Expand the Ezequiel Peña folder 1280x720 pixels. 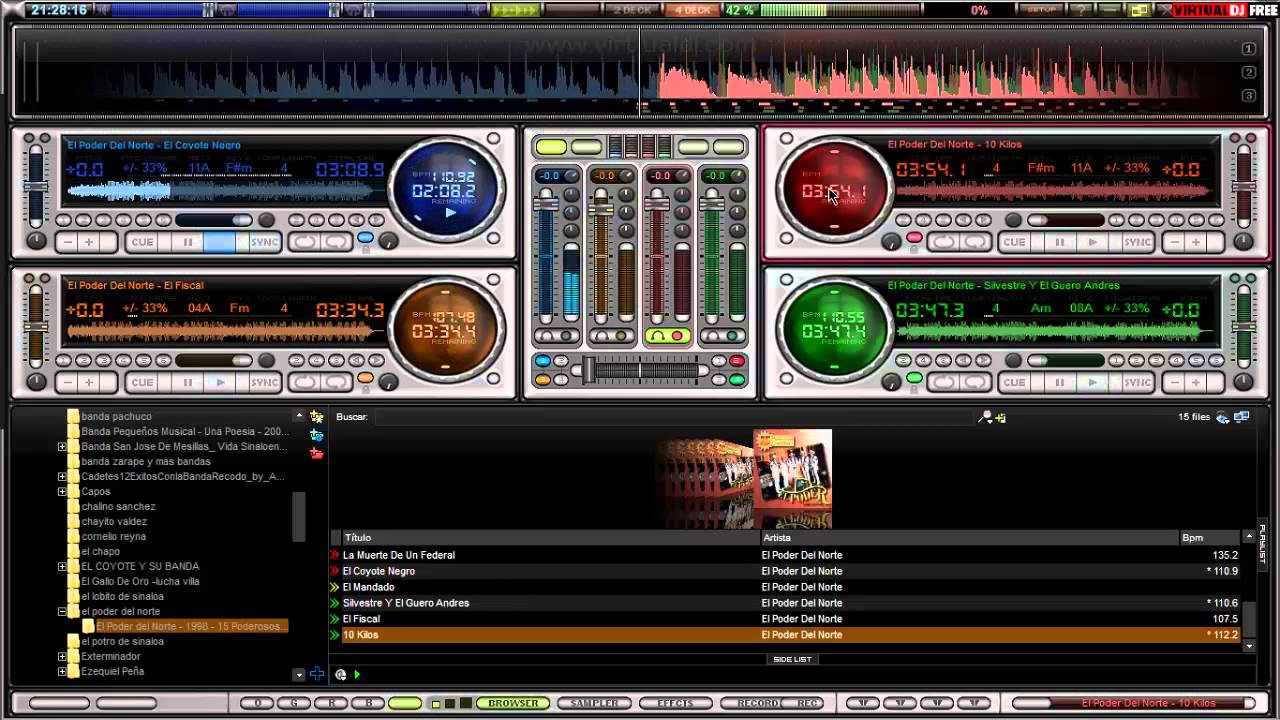click(x=62, y=671)
